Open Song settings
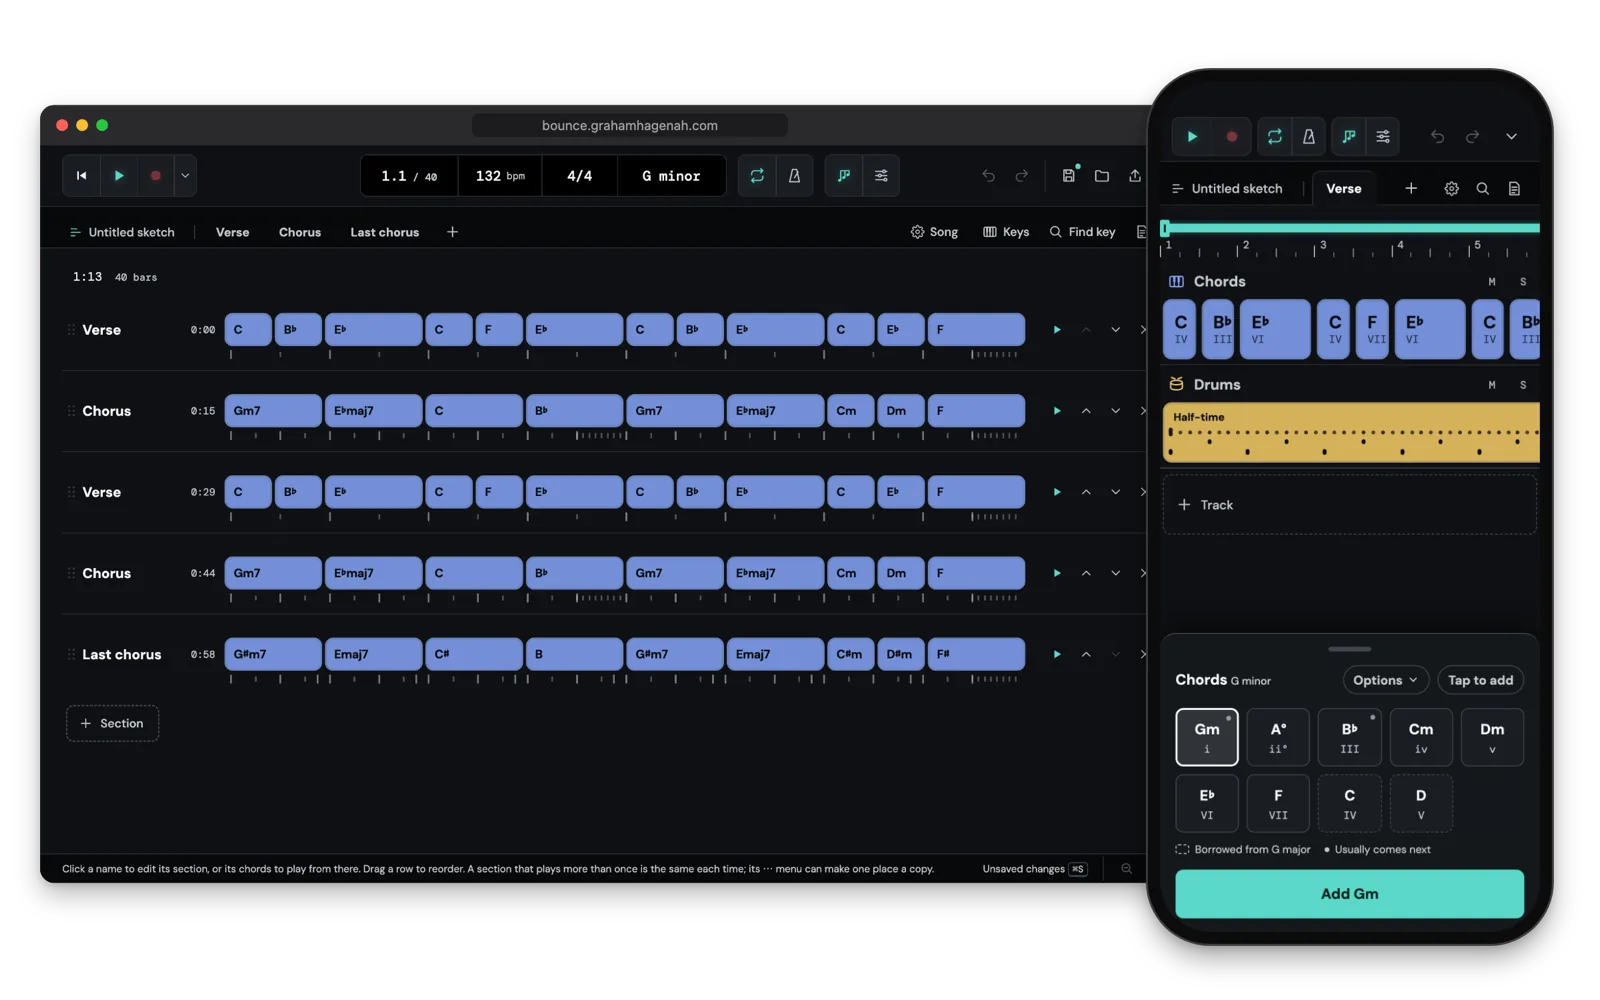The height and width of the screenshot is (1000, 1600). click(x=934, y=232)
